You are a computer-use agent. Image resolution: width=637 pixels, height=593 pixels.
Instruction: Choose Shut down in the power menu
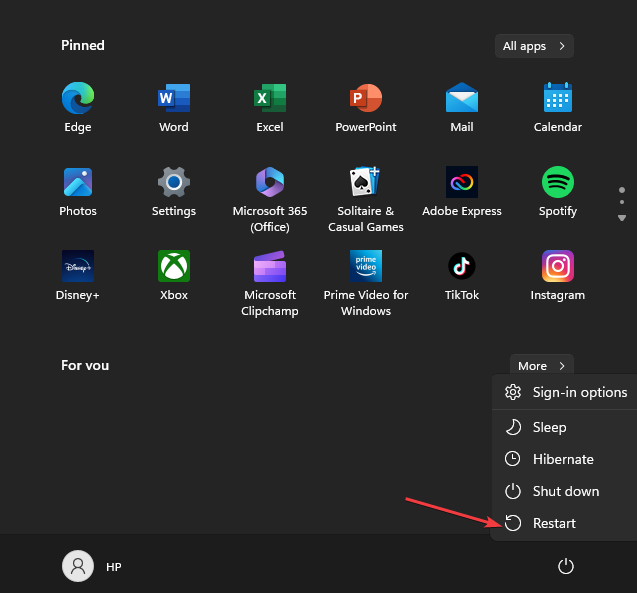[565, 491]
